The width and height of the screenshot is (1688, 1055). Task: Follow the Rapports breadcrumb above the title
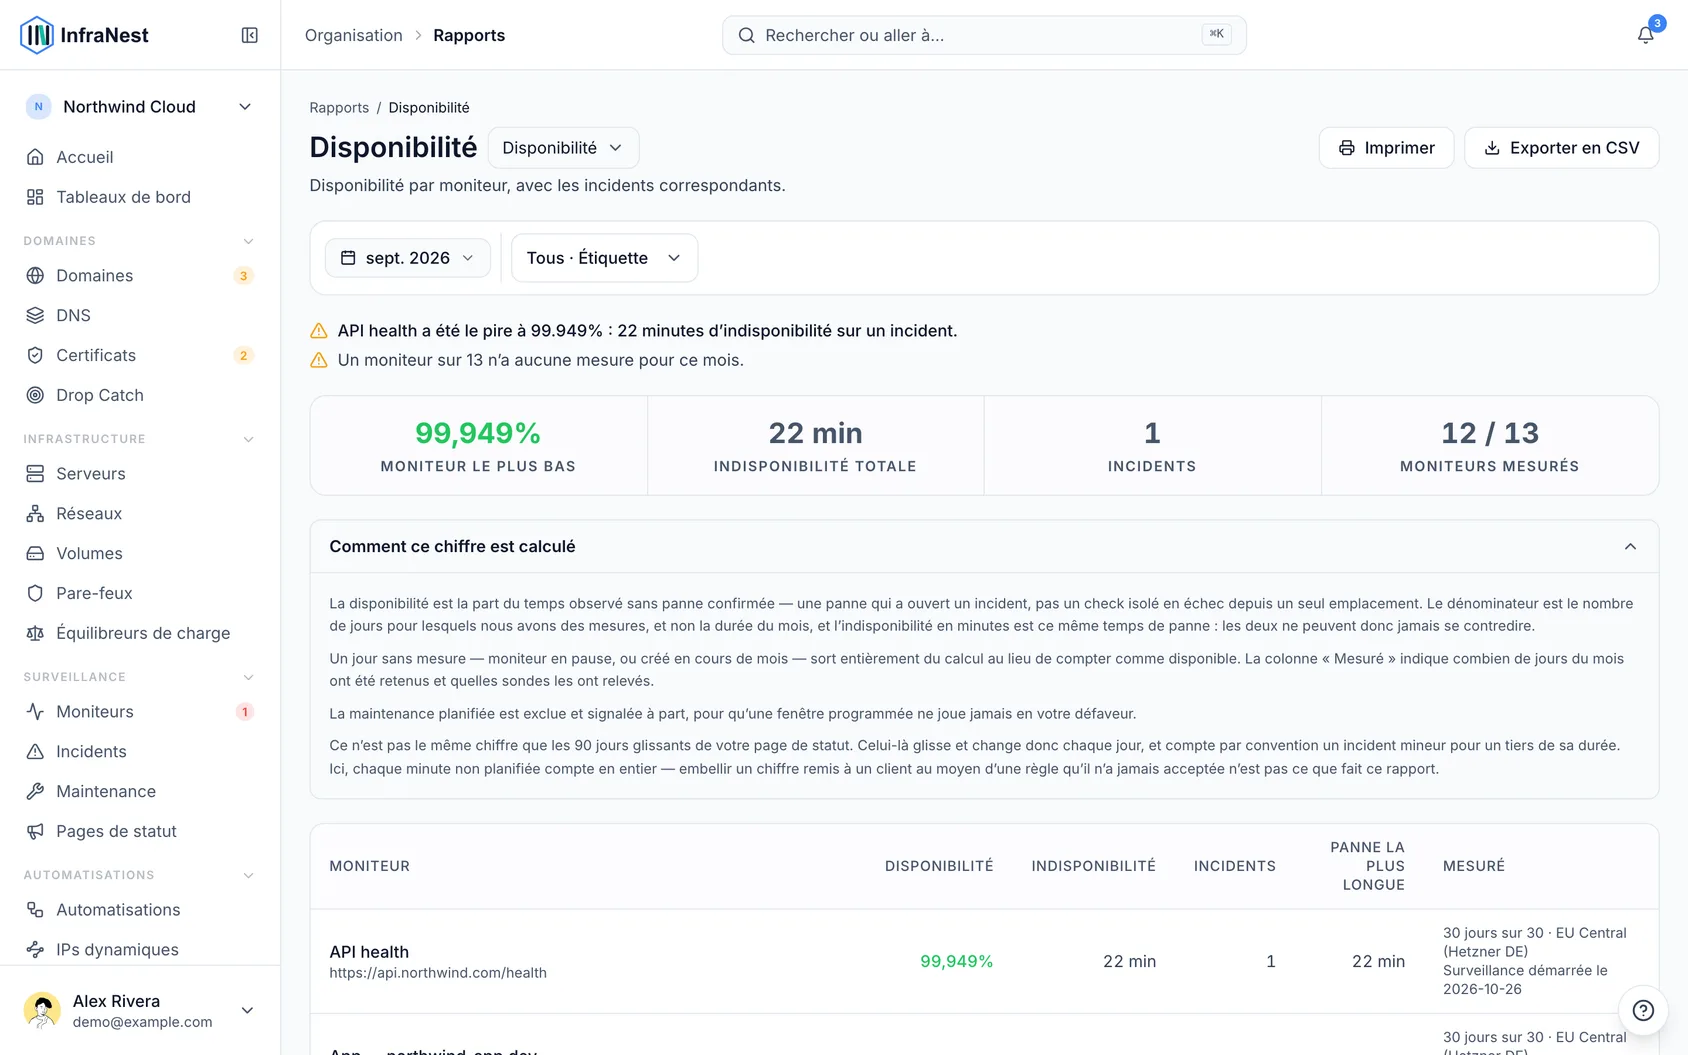[x=339, y=108]
